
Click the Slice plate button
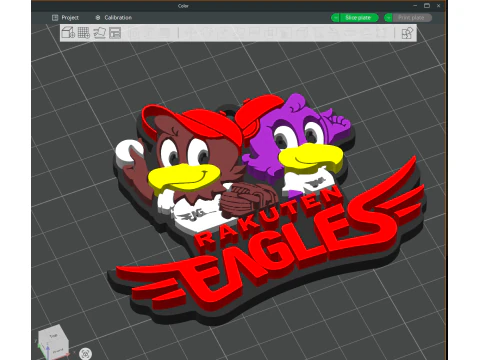(x=359, y=18)
